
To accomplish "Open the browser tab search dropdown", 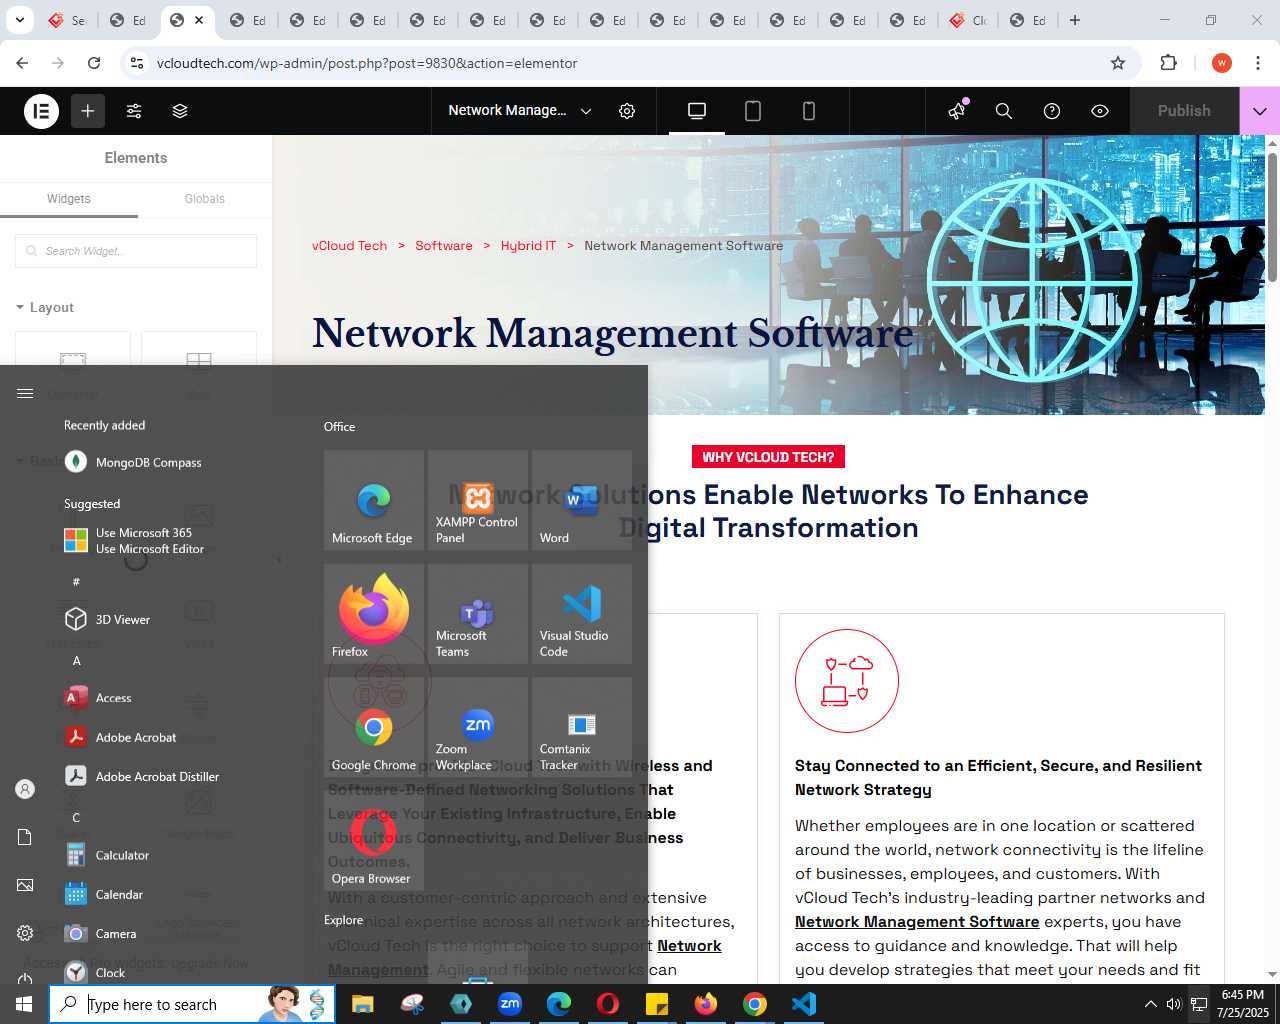I will 20,20.
